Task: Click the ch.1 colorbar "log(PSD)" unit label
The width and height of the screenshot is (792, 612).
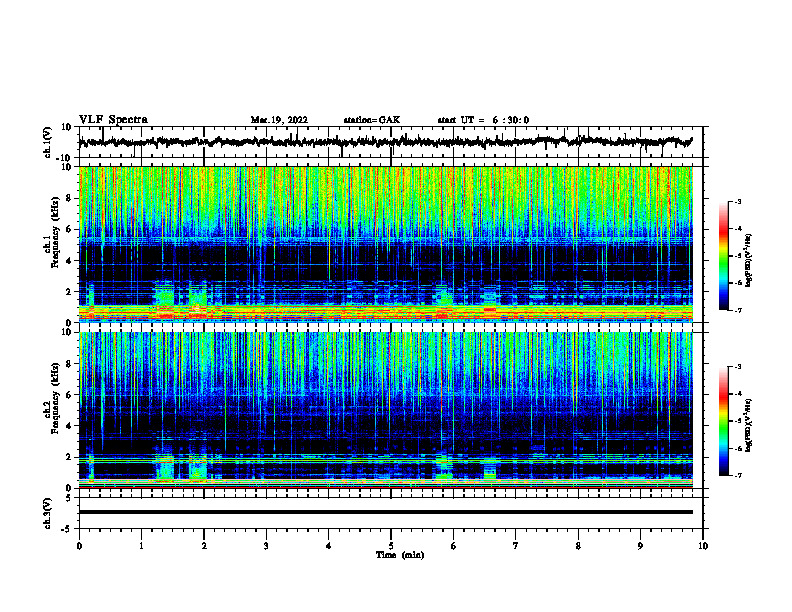Action: tap(749, 261)
